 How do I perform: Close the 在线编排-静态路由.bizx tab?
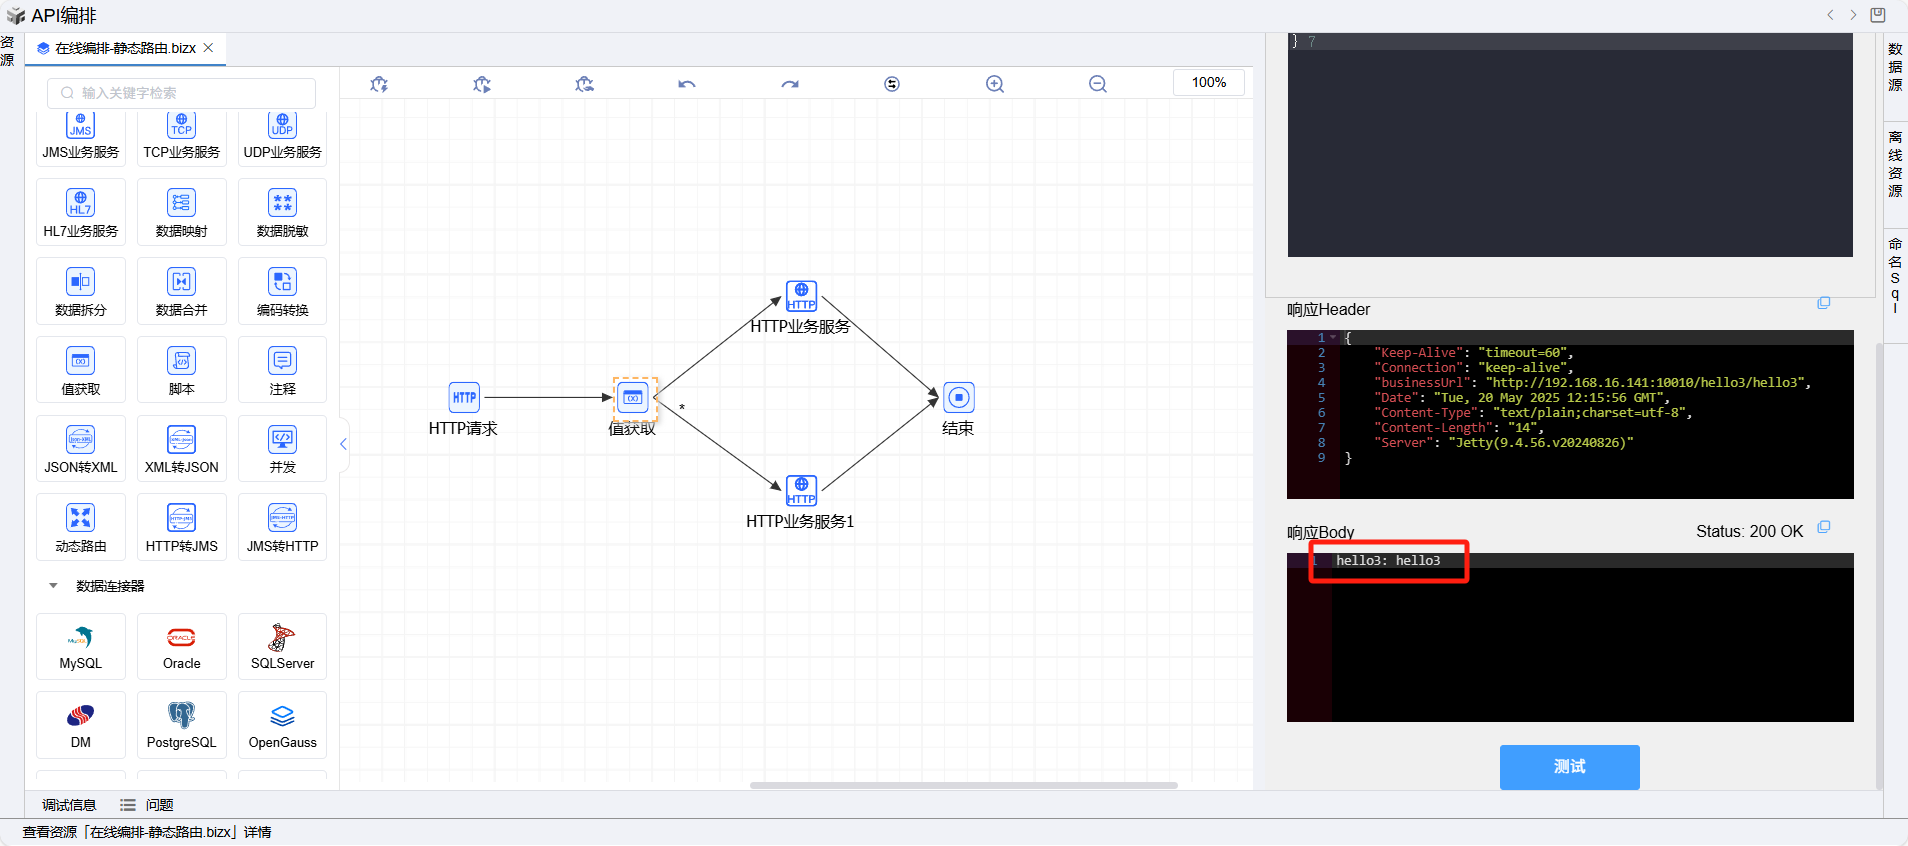[208, 48]
